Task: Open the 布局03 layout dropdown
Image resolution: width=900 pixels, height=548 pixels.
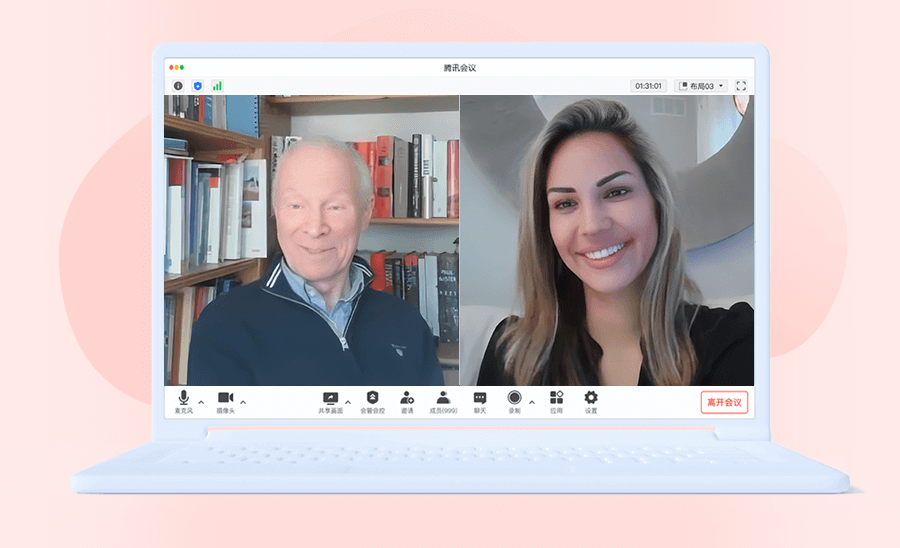Action: click(701, 86)
